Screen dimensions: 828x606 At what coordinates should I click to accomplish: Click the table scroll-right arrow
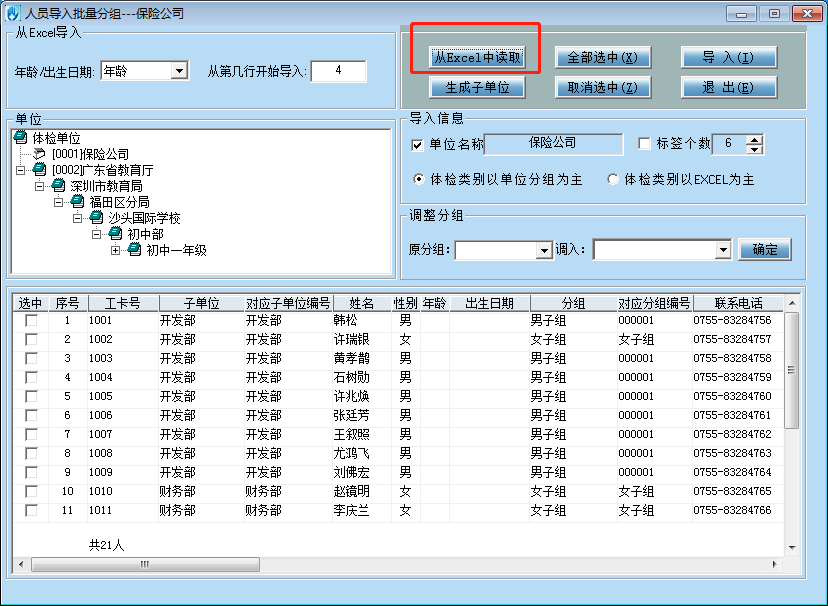(x=775, y=564)
